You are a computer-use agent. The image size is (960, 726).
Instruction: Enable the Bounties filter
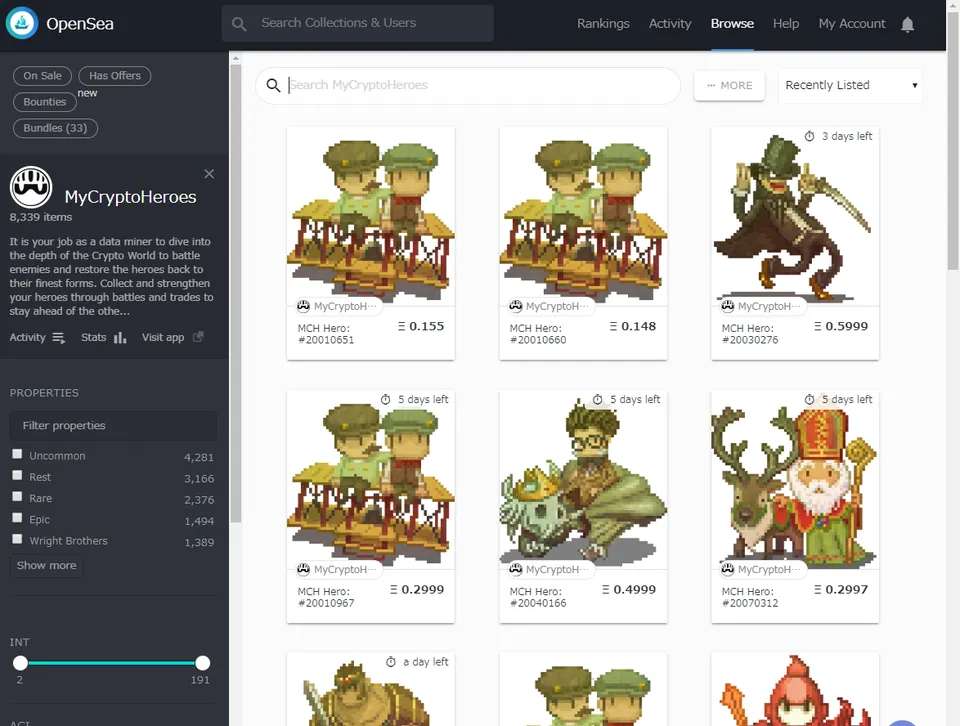point(45,102)
